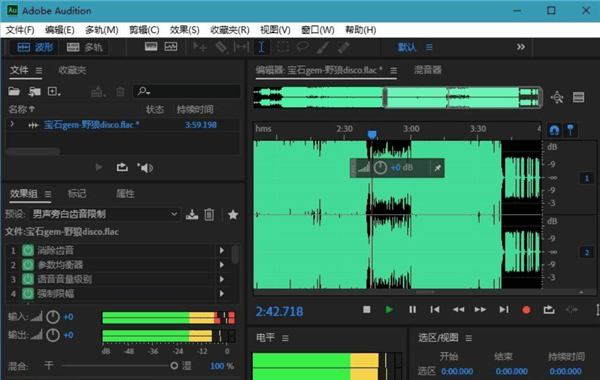This screenshot has height=380, width=600.
Task: Click the overview list icon beside navigator
Action: pyautogui.click(x=578, y=97)
